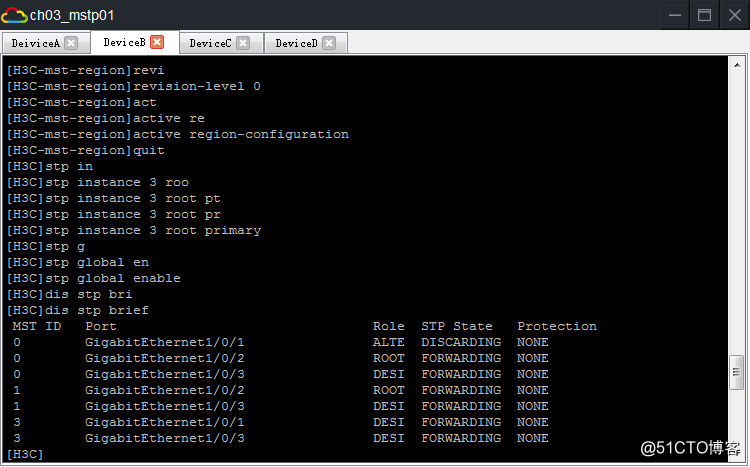Close the DeiviceA tab
Screen dimensions: 750x467
tap(71, 43)
